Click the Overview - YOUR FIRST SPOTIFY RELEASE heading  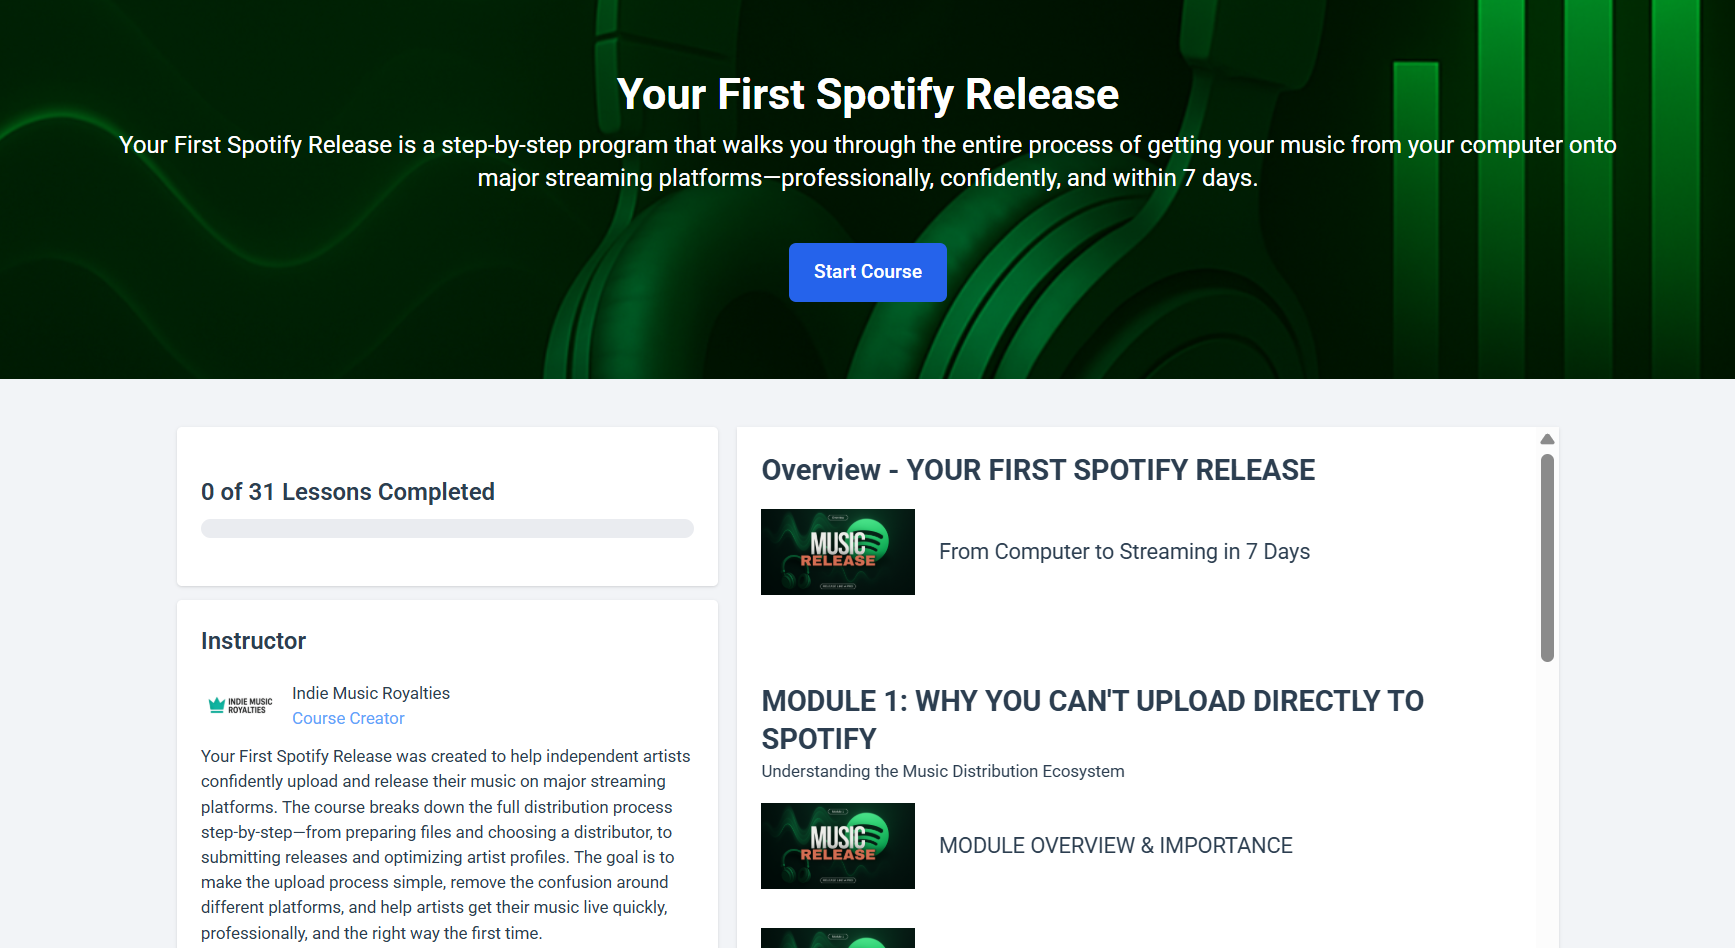(x=1038, y=470)
